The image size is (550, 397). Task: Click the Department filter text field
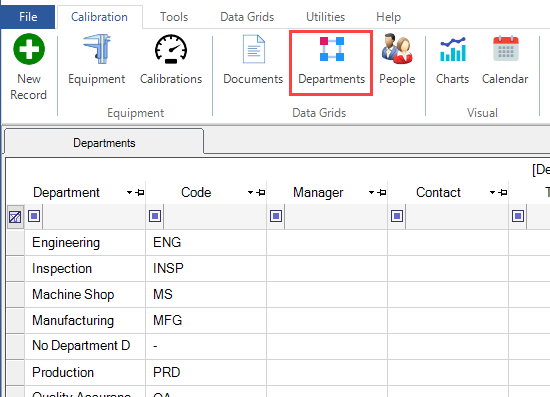[x=94, y=216]
